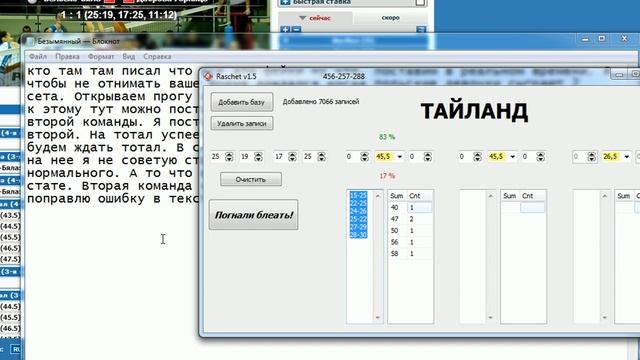Open the 26,5 dropdown in Raschet
The width and height of the screenshot is (640, 360).
click(x=627, y=157)
